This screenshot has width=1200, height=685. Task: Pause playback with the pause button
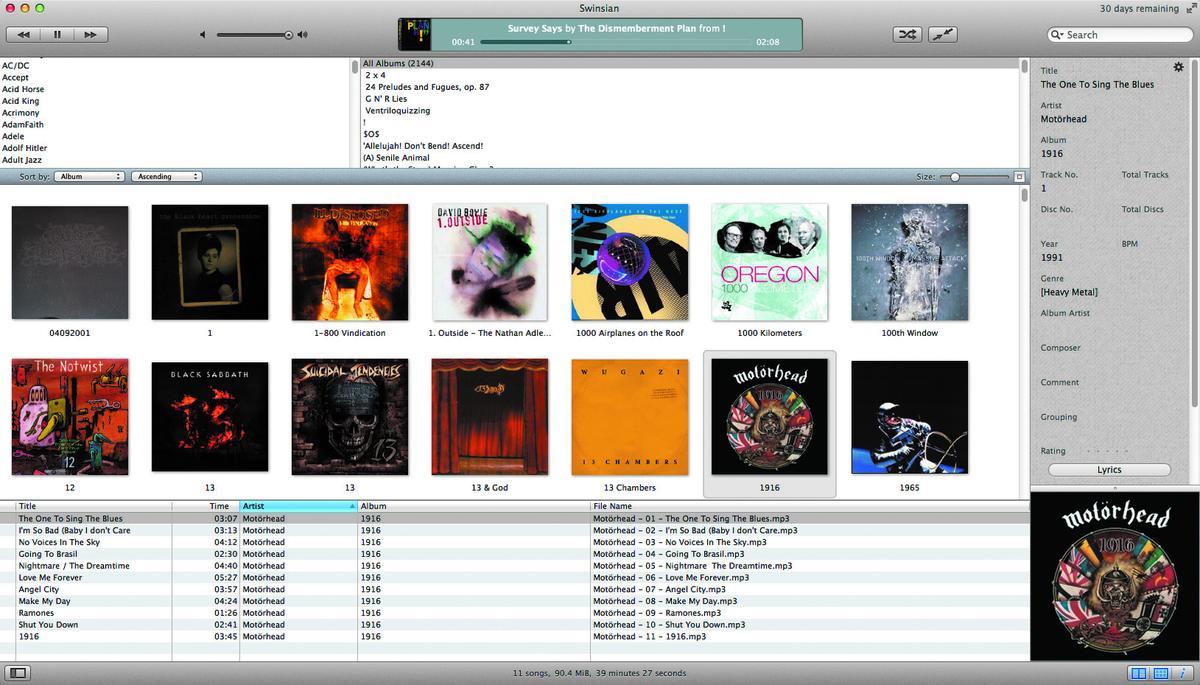point(57,34)
